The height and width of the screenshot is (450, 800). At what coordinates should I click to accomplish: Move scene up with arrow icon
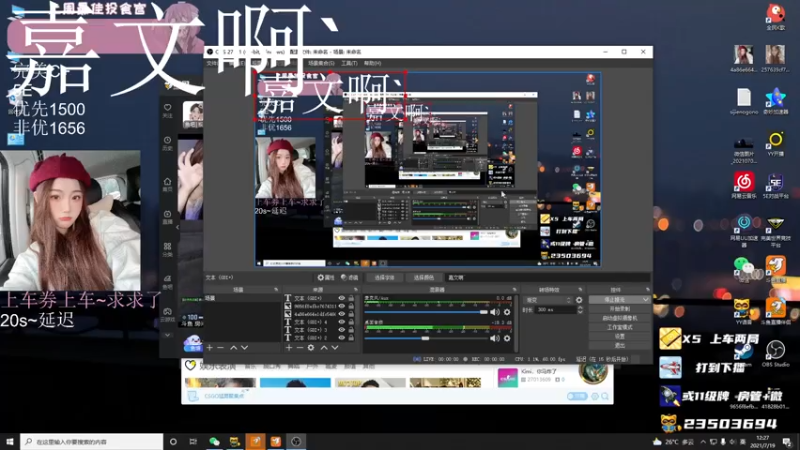233,347
